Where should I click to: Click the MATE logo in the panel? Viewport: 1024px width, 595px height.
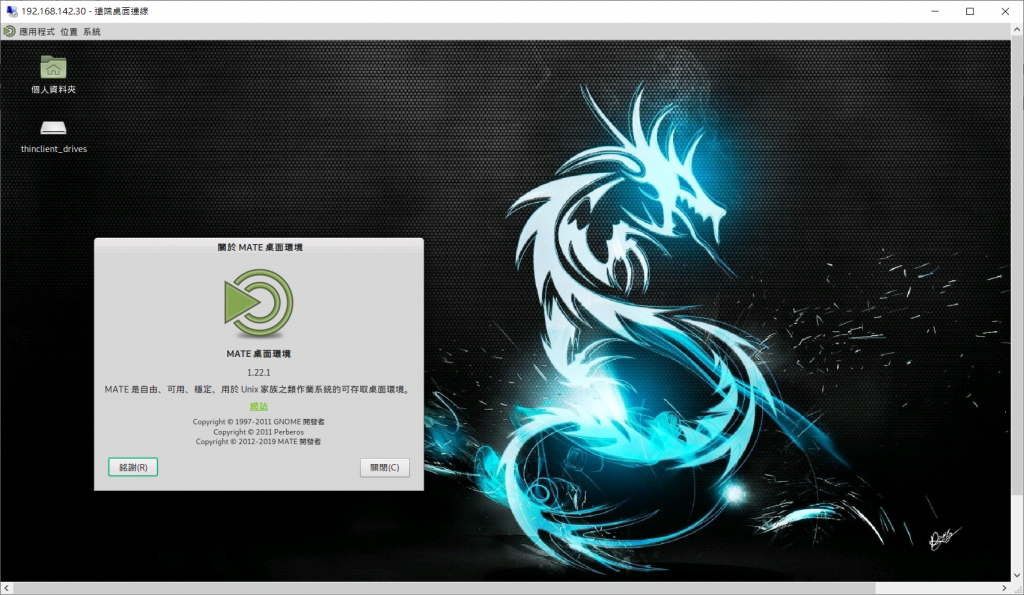(9, 31)
